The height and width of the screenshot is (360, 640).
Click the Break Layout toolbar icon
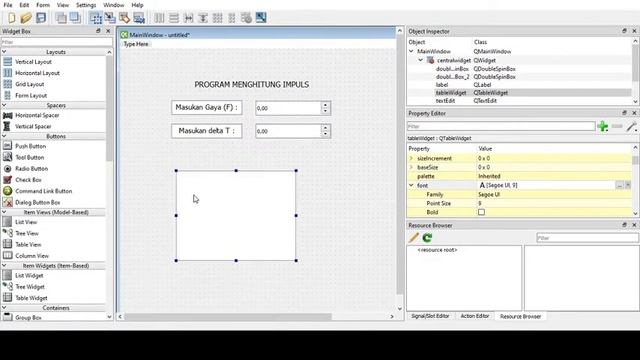point(247,18)
